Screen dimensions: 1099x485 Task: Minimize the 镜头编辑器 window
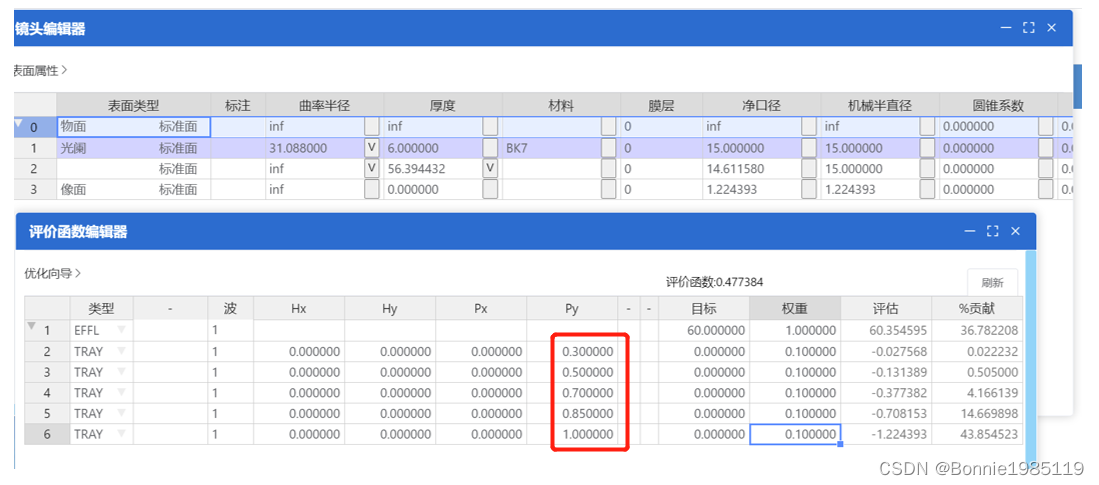tap(1006, 28)
